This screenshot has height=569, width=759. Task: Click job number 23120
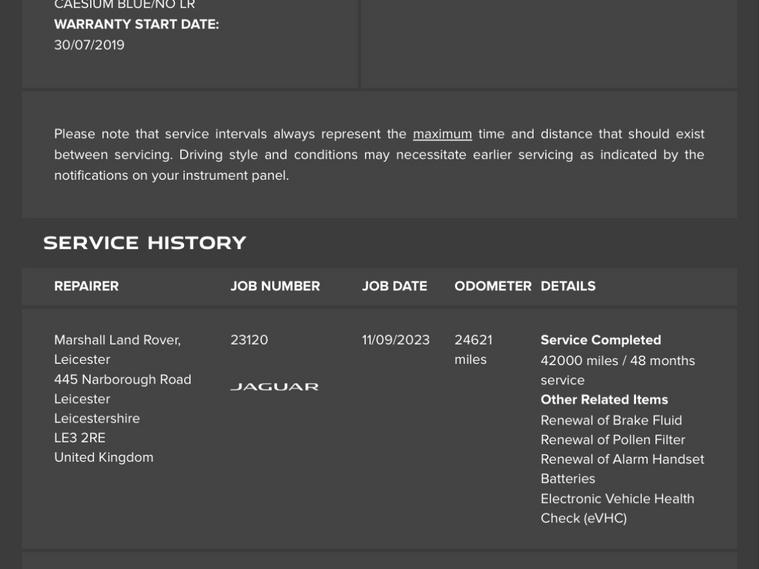pyautogui.click(x=249, y=340)
